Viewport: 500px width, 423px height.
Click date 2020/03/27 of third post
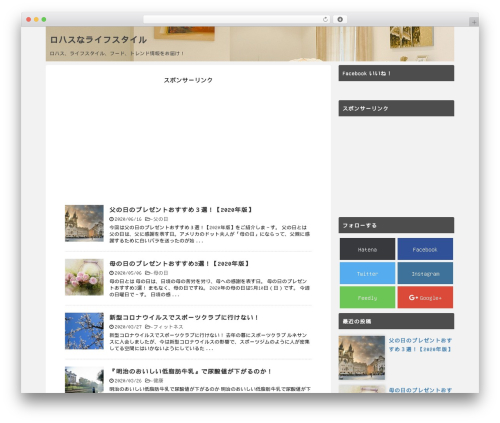(128, 327)
